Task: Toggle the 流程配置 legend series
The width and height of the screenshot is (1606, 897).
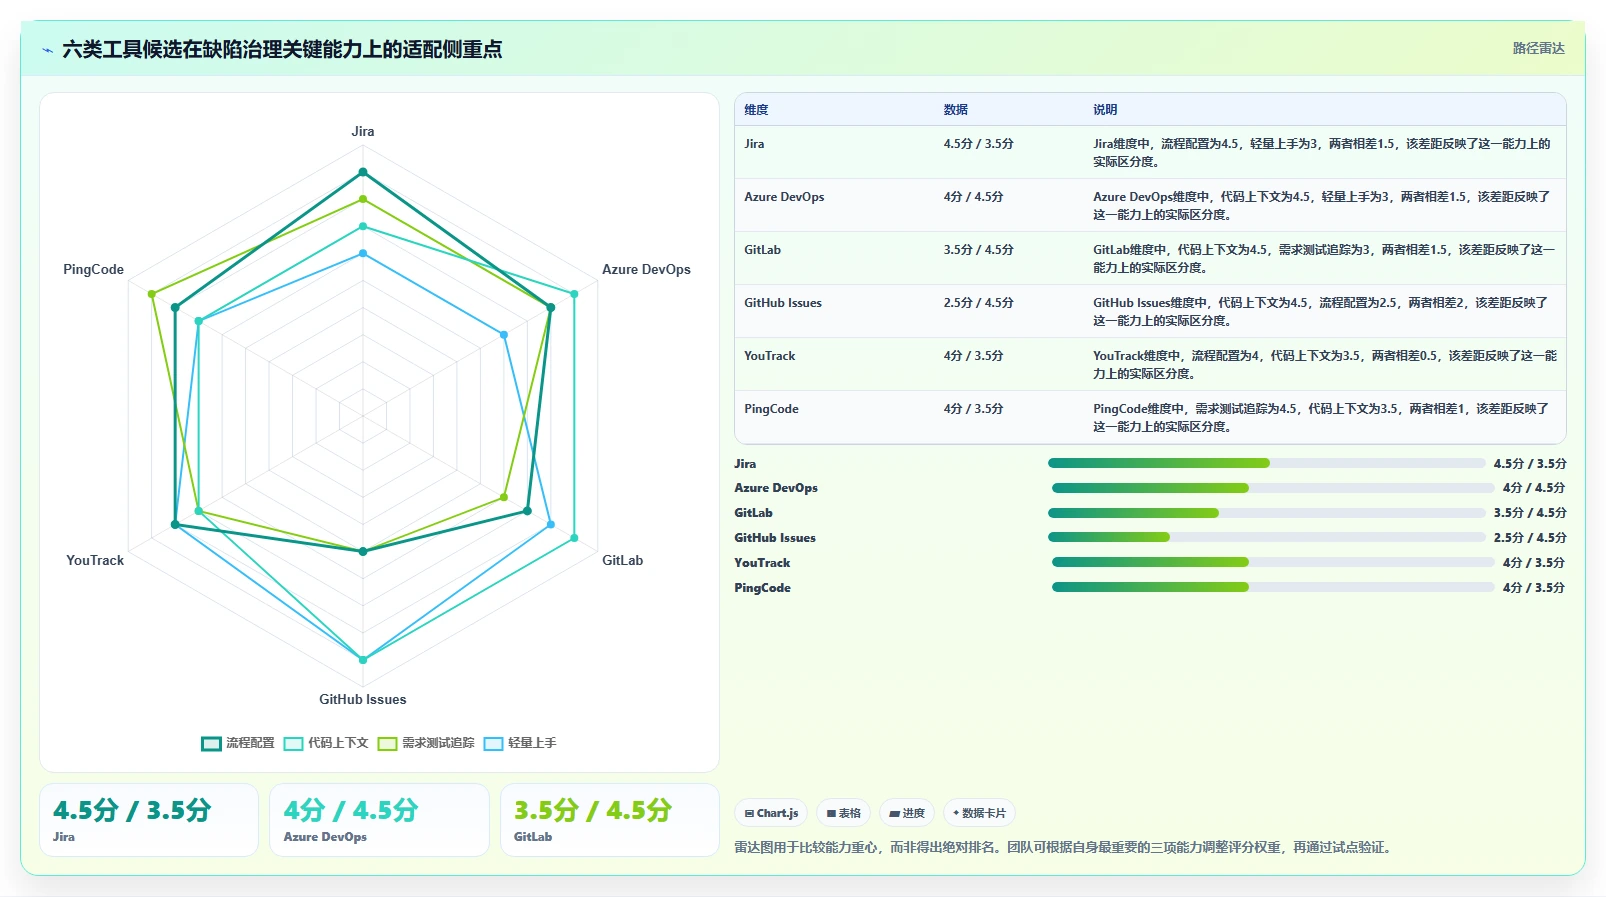Action: point(238,743)
